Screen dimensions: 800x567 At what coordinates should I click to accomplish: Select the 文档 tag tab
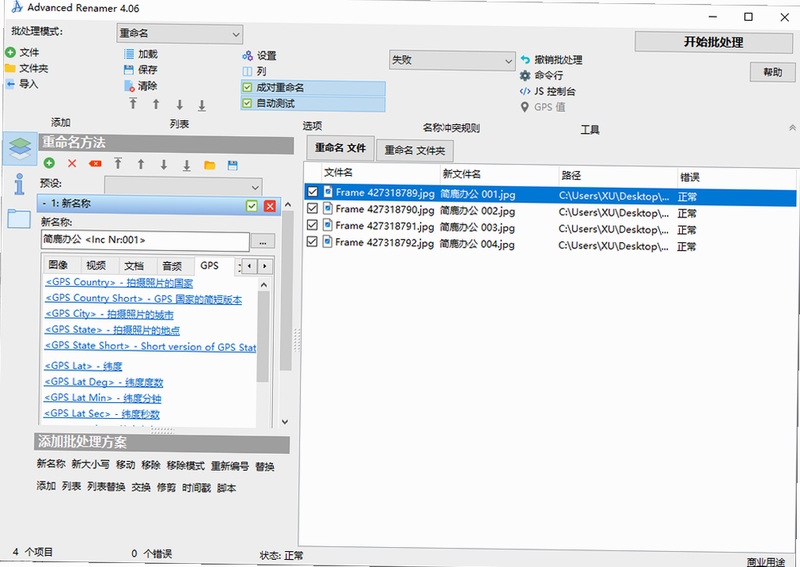click(x=134, y=265)
